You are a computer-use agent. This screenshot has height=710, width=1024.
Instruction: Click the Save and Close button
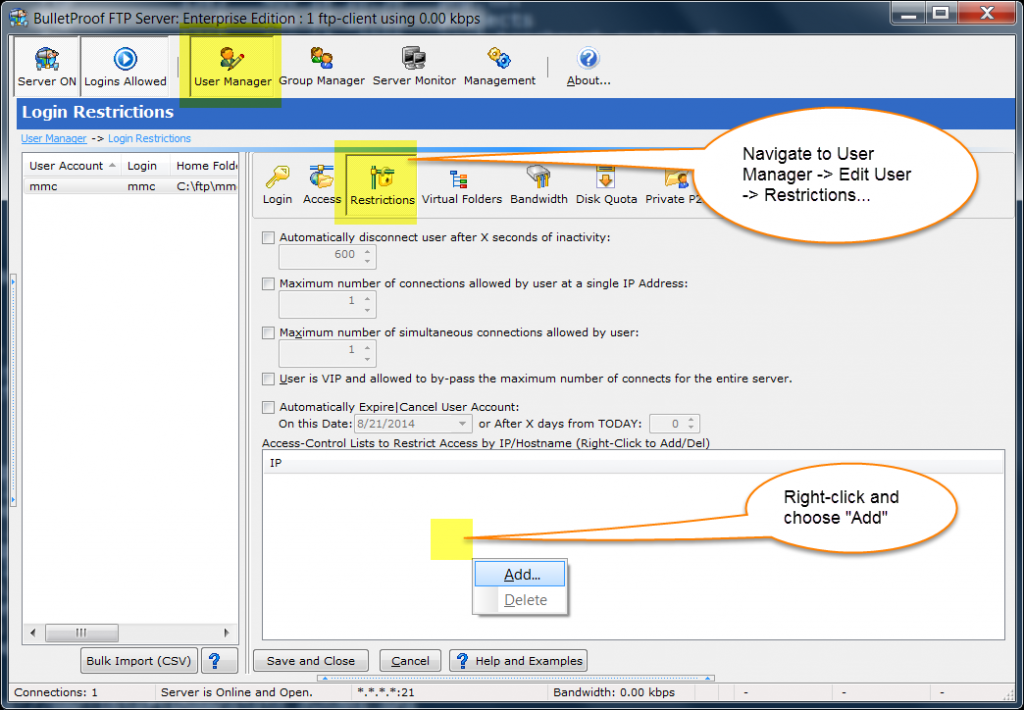(310, 660)
